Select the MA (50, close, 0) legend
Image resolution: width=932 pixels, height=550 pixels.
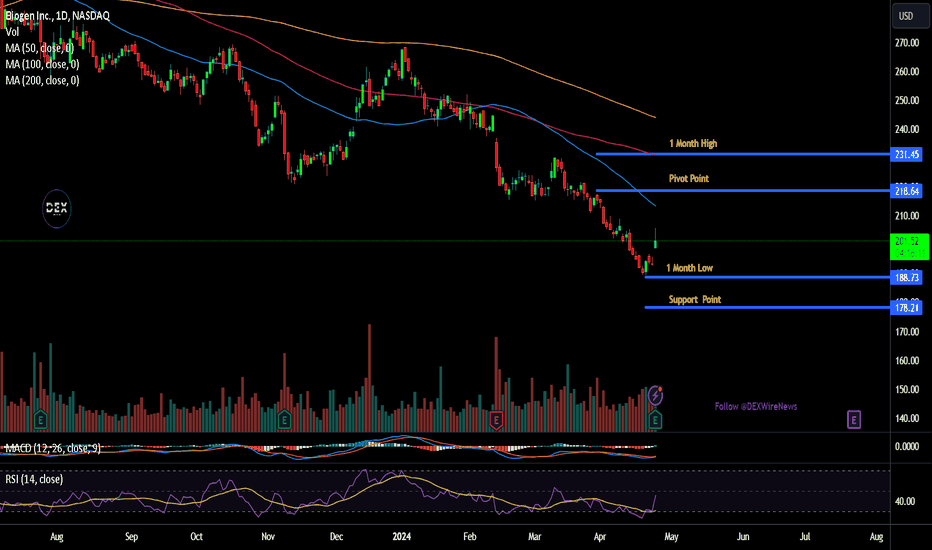coord(40,48)
